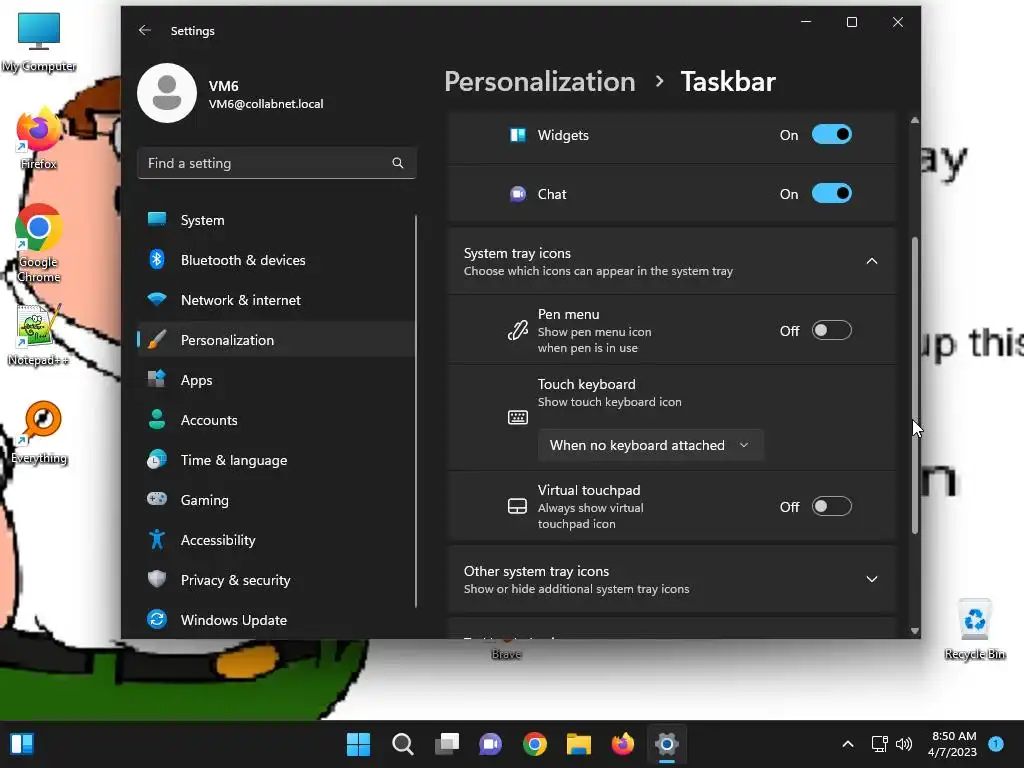Viewport: 1024px width, 768px height.
Task: Click the scrollbar down arrow
Action: (x=915, y=631)
